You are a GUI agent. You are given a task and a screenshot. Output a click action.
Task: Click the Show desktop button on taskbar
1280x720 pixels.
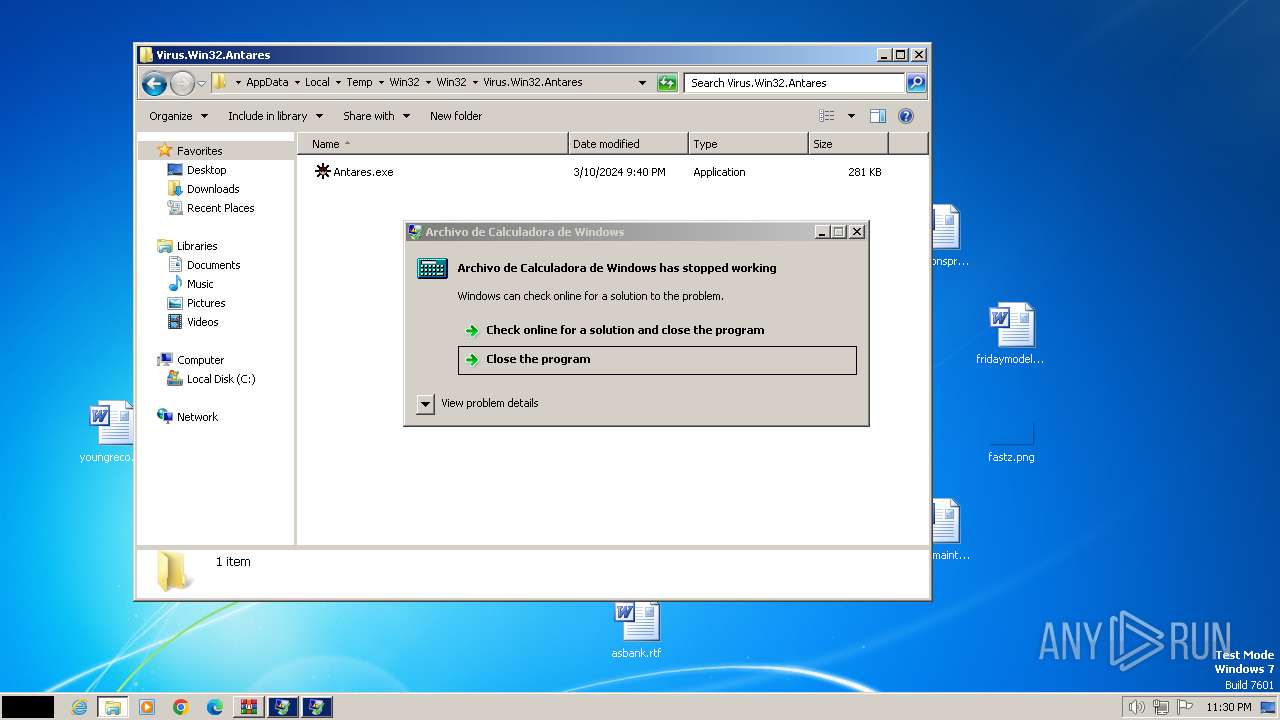pos(1269,707)
